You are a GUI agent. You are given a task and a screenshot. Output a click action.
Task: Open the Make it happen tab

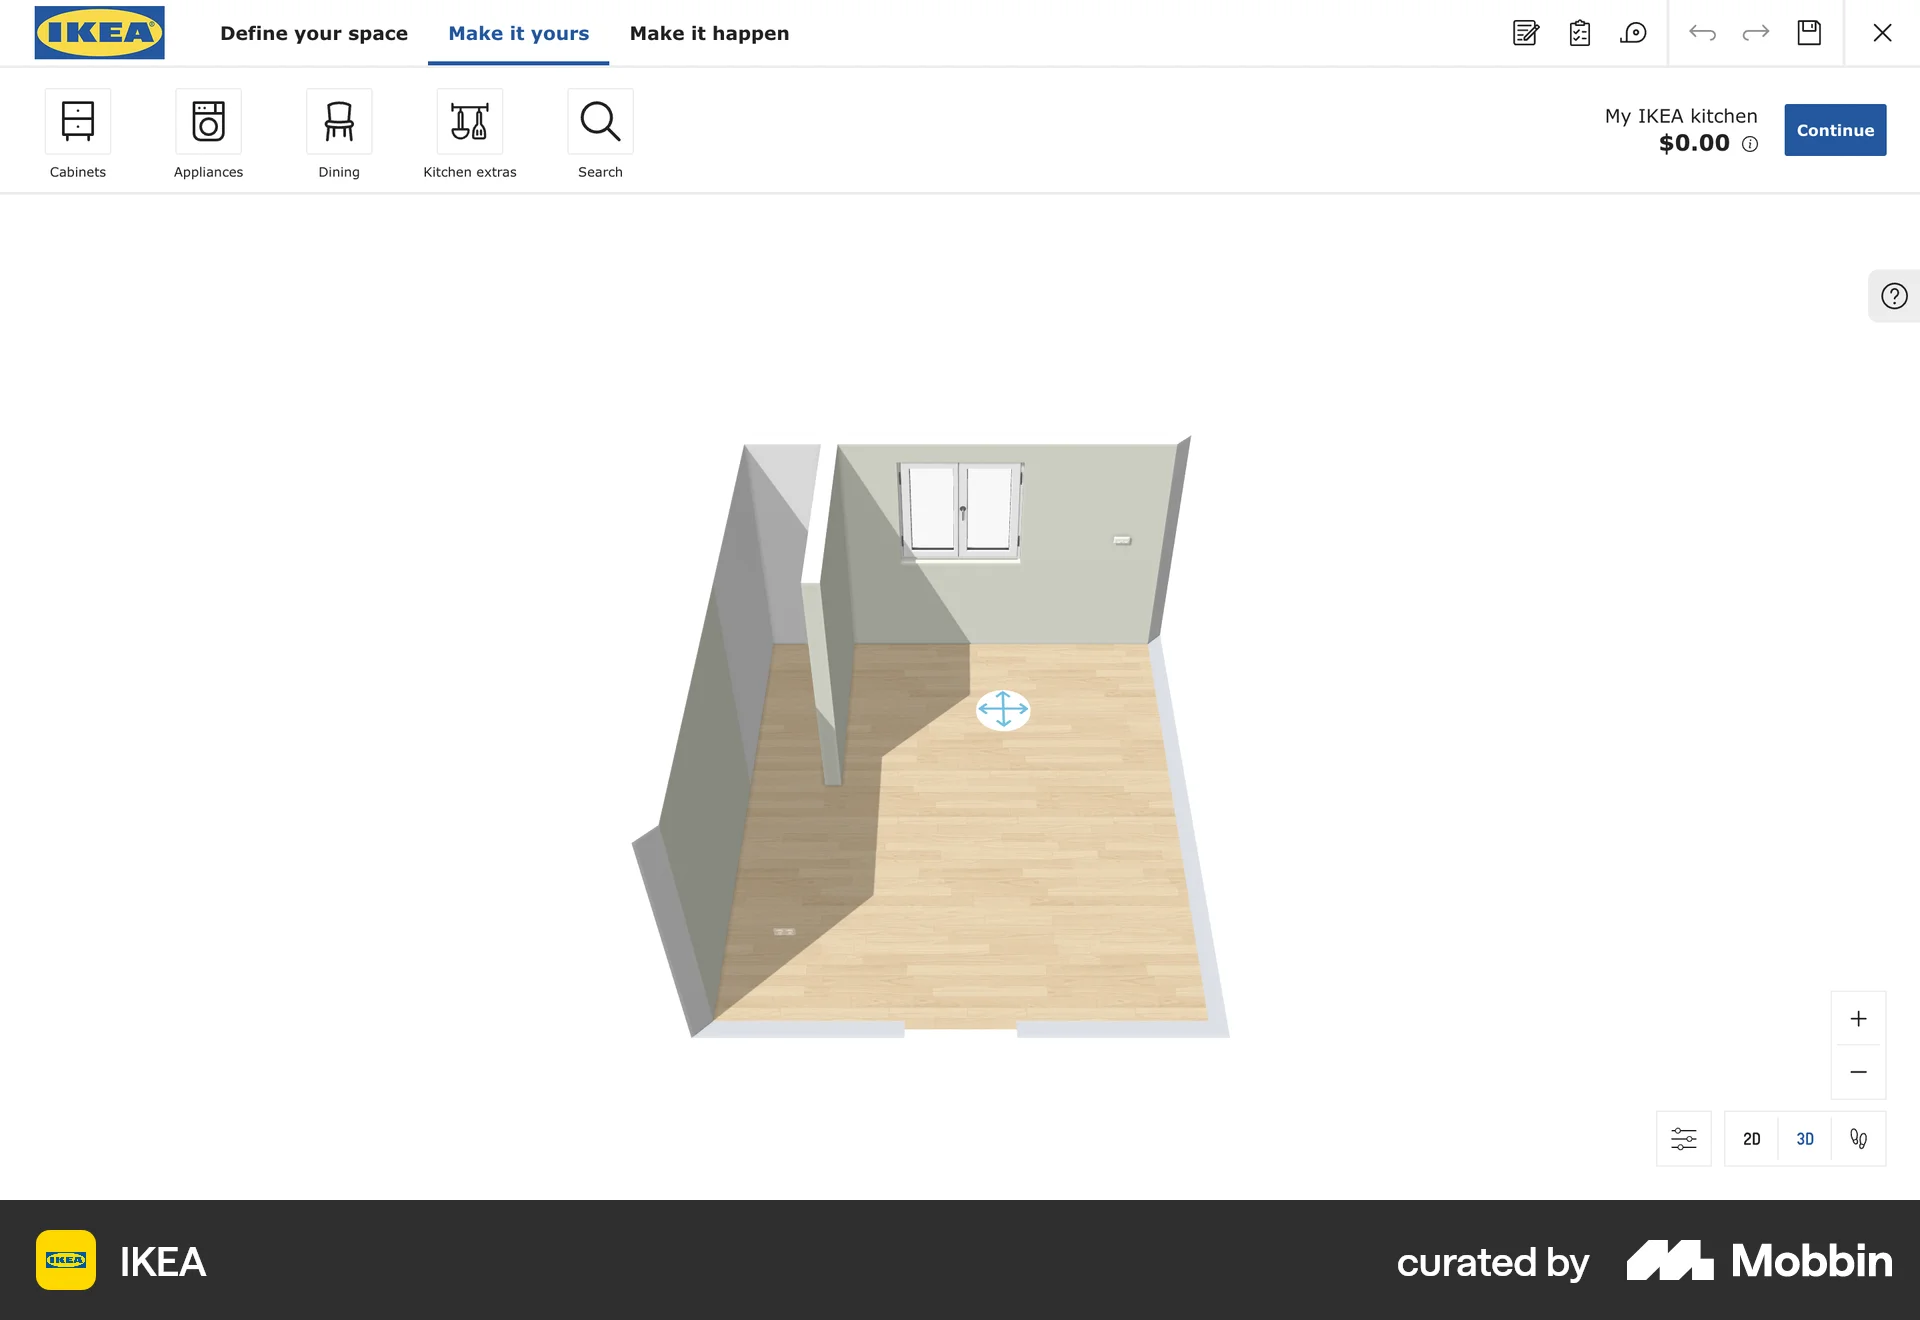(x=709, y=33)
